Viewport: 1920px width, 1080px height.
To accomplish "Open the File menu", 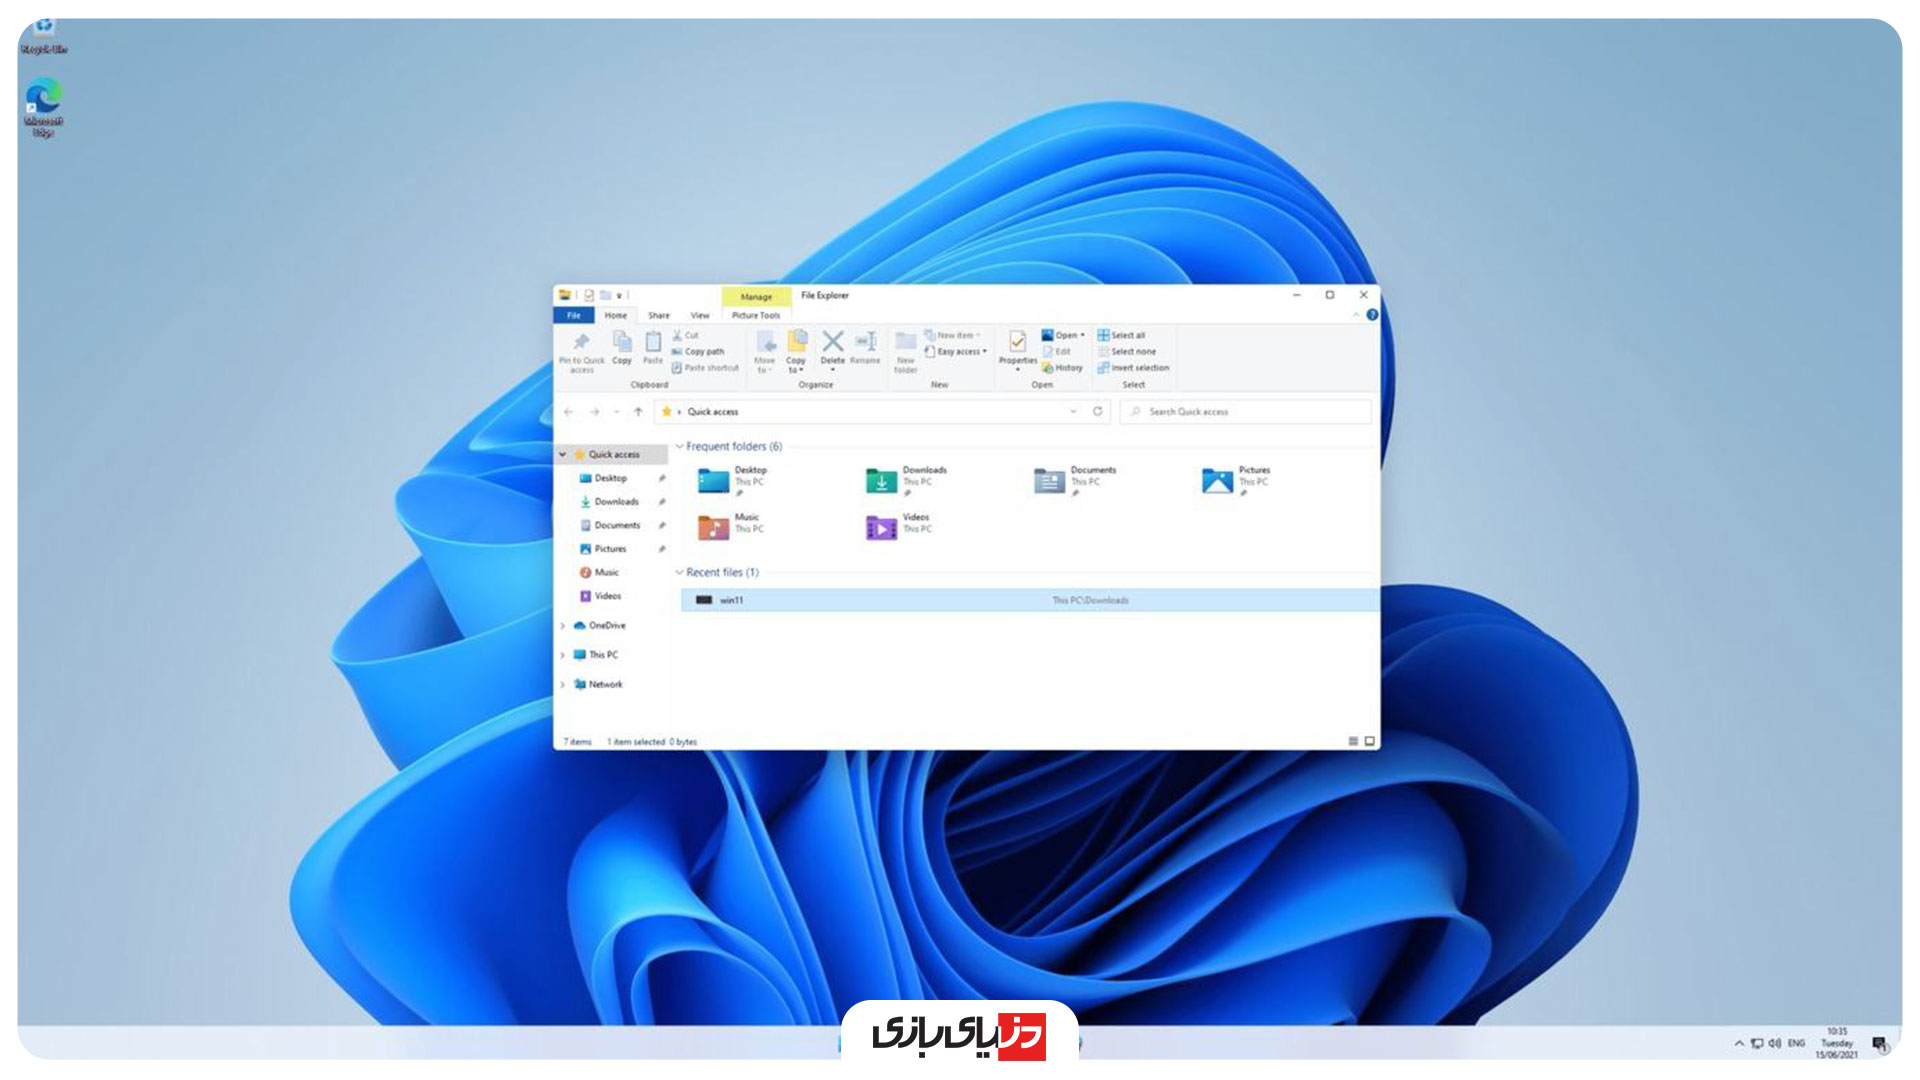I will pyautogui.click(x=575, y=315).
